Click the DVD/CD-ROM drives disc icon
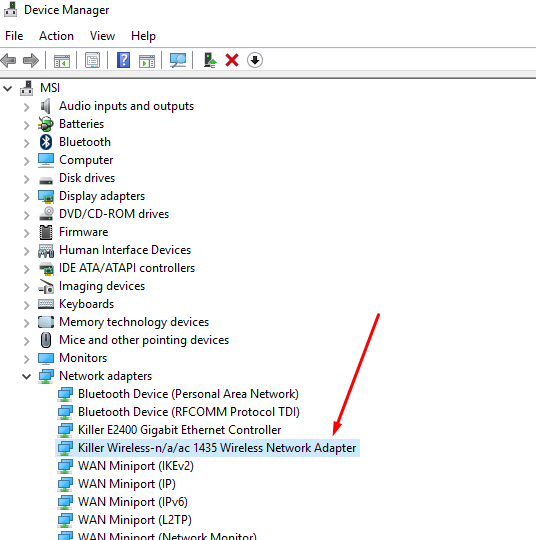Image resolution: width=536 pixels, height=540 pixels. [x=46, y=214]
